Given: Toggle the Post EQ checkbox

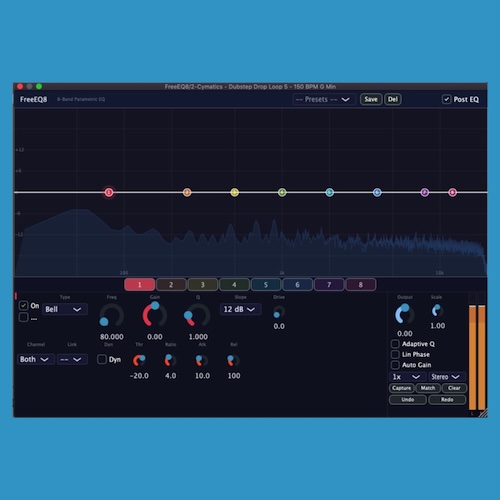Looking at the screenshot, I should click(x=446, y=99).
